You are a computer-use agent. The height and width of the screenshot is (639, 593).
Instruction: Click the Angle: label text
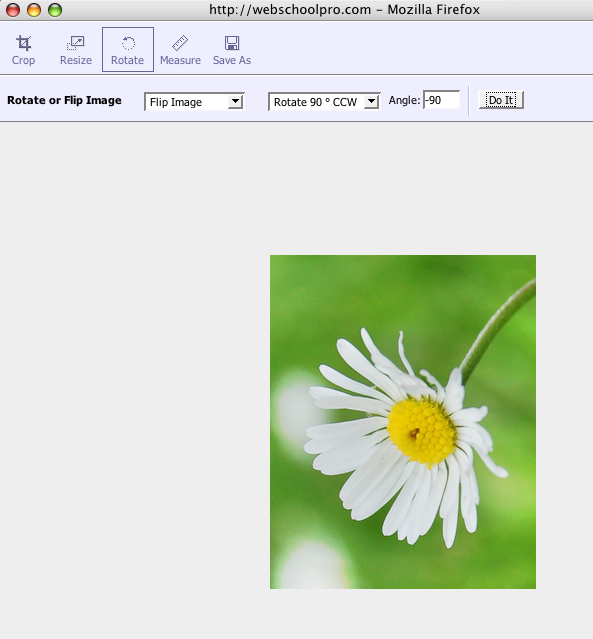[x=404, y=101]
